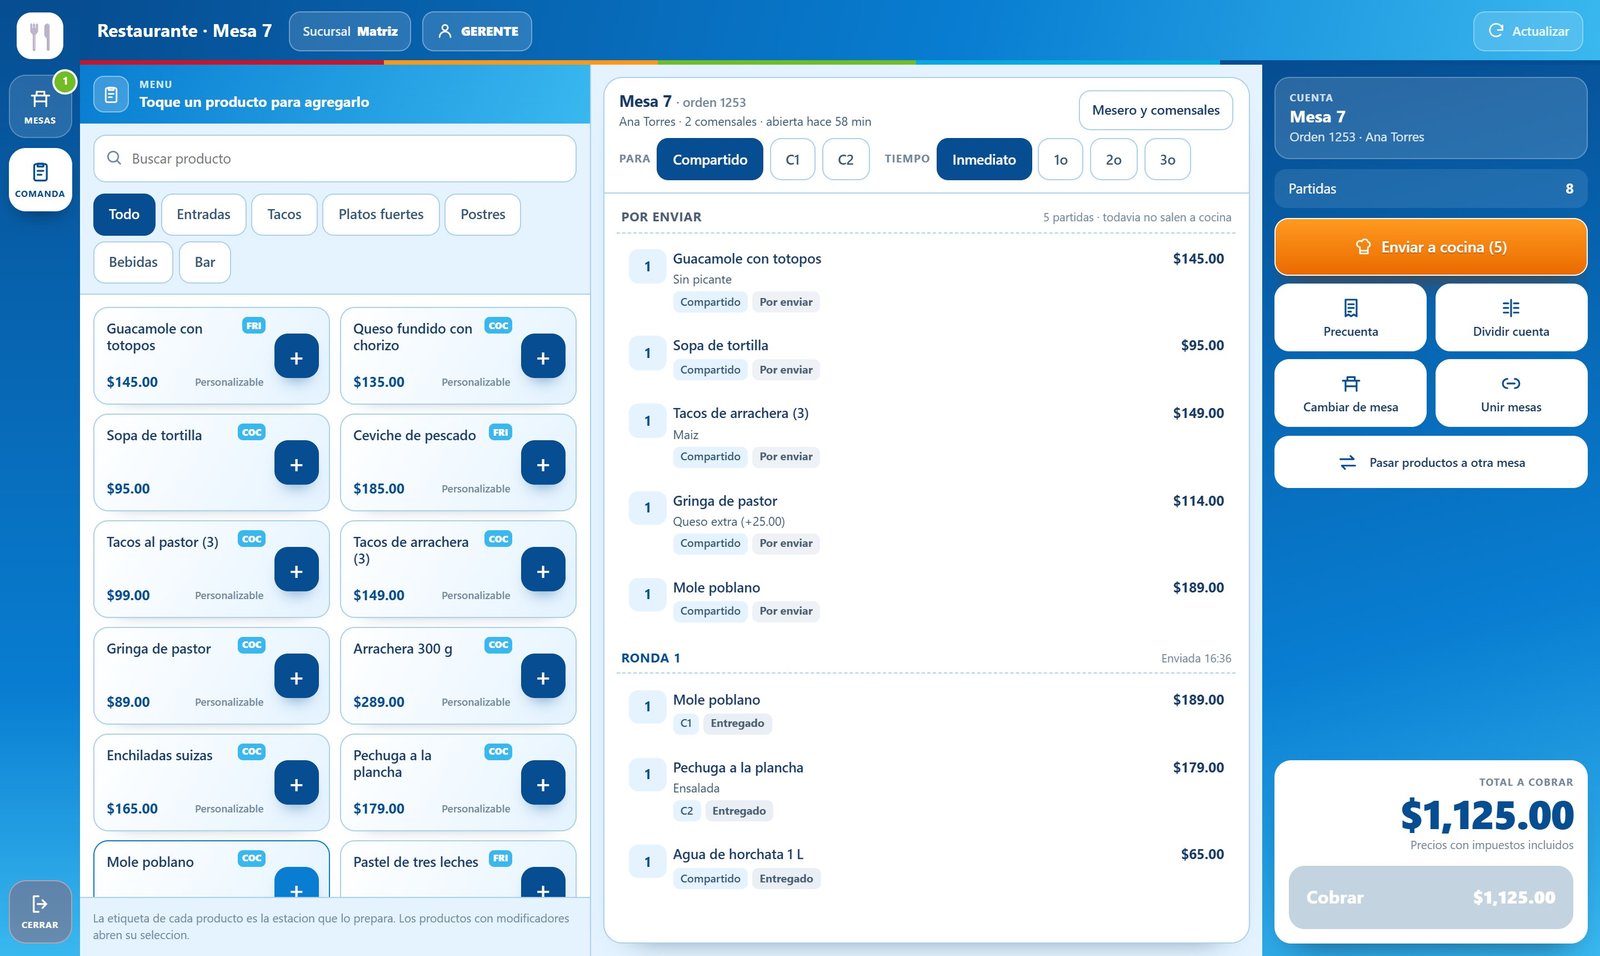Viewport: 1600px width, 956px height.
Task: Click Pasar productos a otra mesa
Action: [1431, 462]
